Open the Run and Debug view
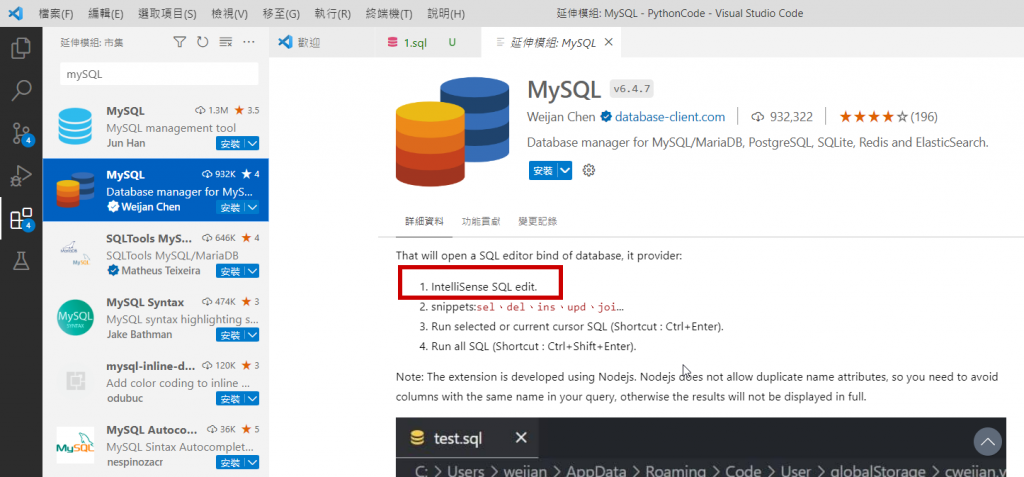The width and height of the screenshot is (1024, 477). tap(21, 175)
